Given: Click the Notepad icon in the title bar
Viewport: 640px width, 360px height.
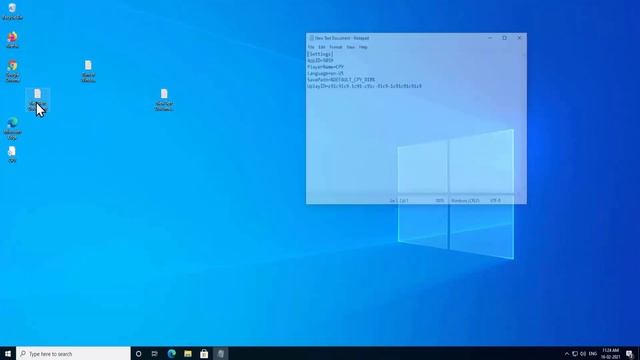Looking at the screenshot, I should point(311,38).
